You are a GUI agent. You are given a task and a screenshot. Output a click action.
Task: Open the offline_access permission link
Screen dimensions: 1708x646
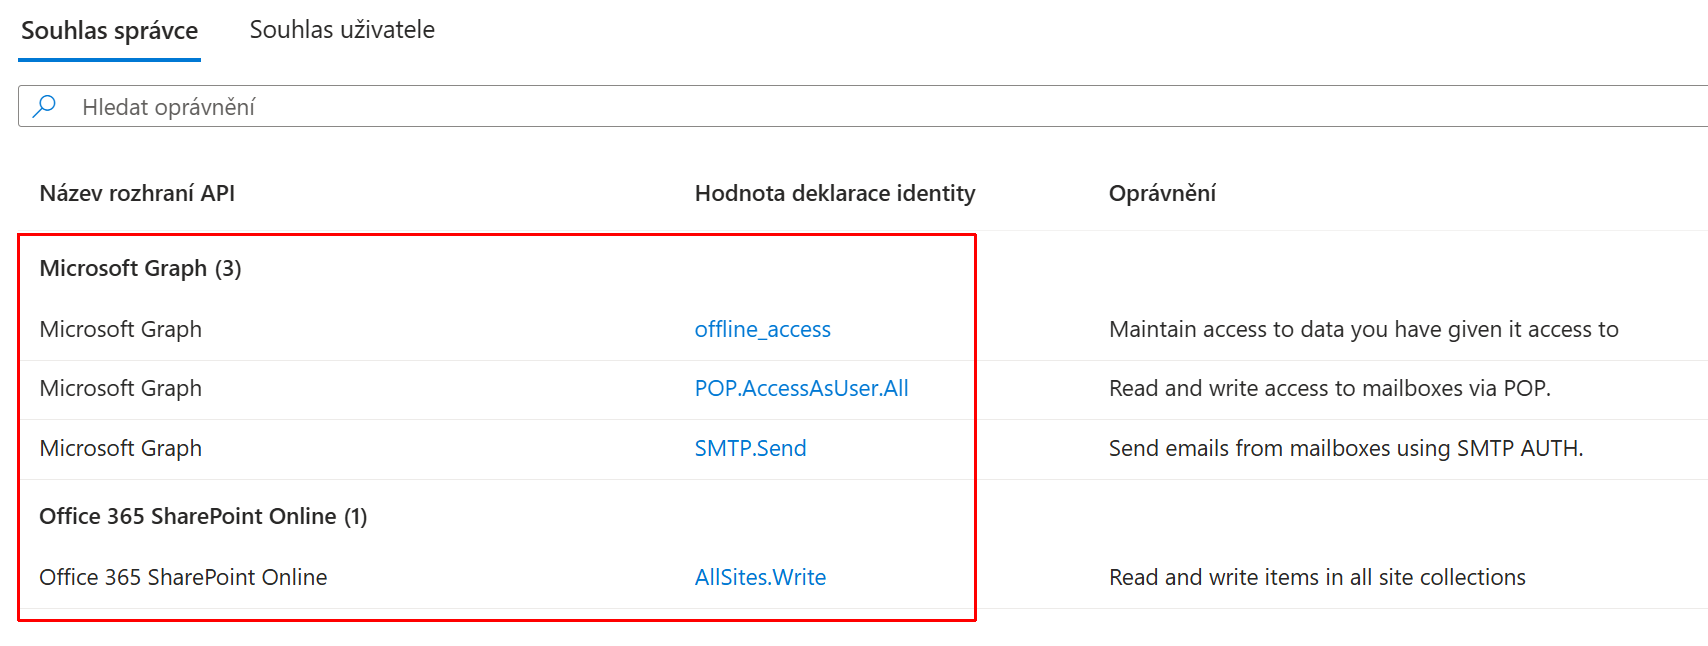(762, 329)
